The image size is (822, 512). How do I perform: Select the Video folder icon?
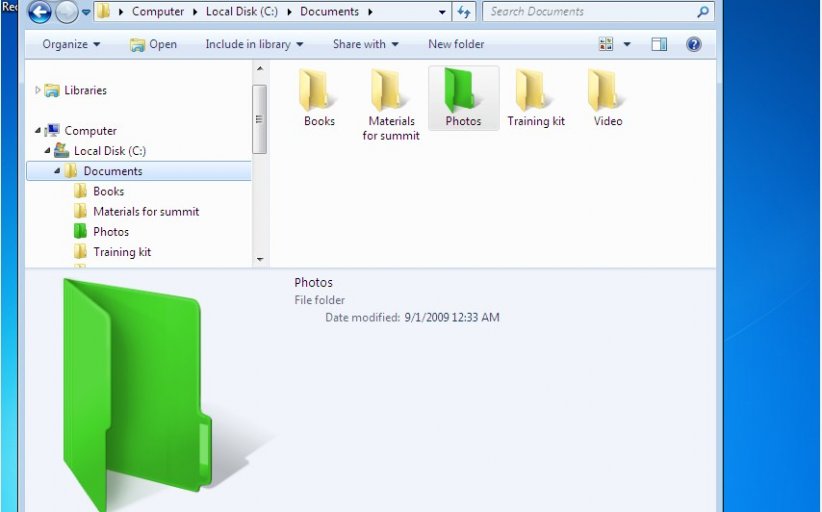tap(607, 90)
